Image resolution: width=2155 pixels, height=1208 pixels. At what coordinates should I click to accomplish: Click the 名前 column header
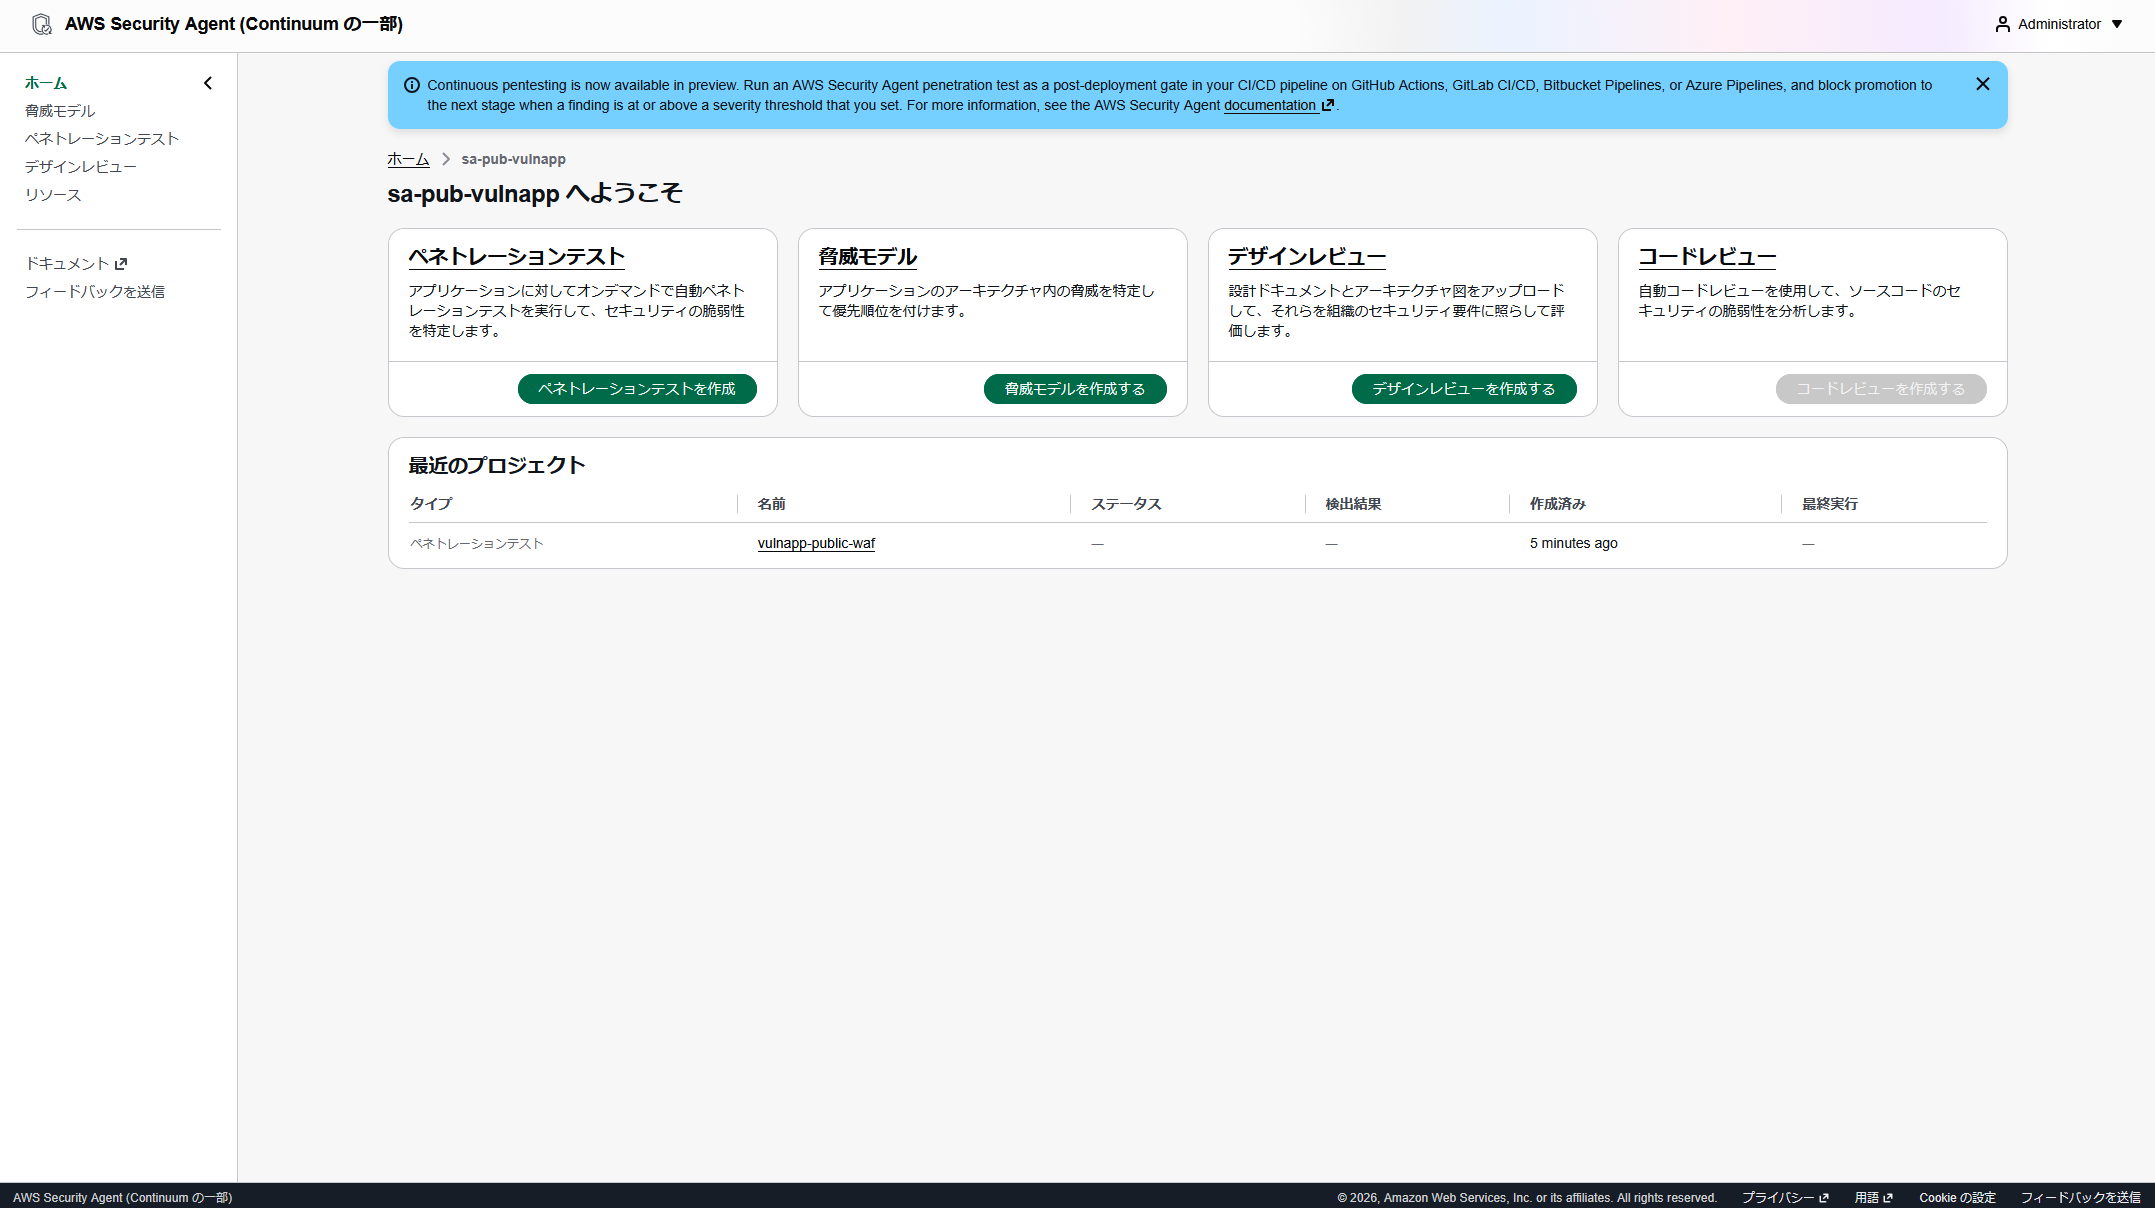[771, 504]
